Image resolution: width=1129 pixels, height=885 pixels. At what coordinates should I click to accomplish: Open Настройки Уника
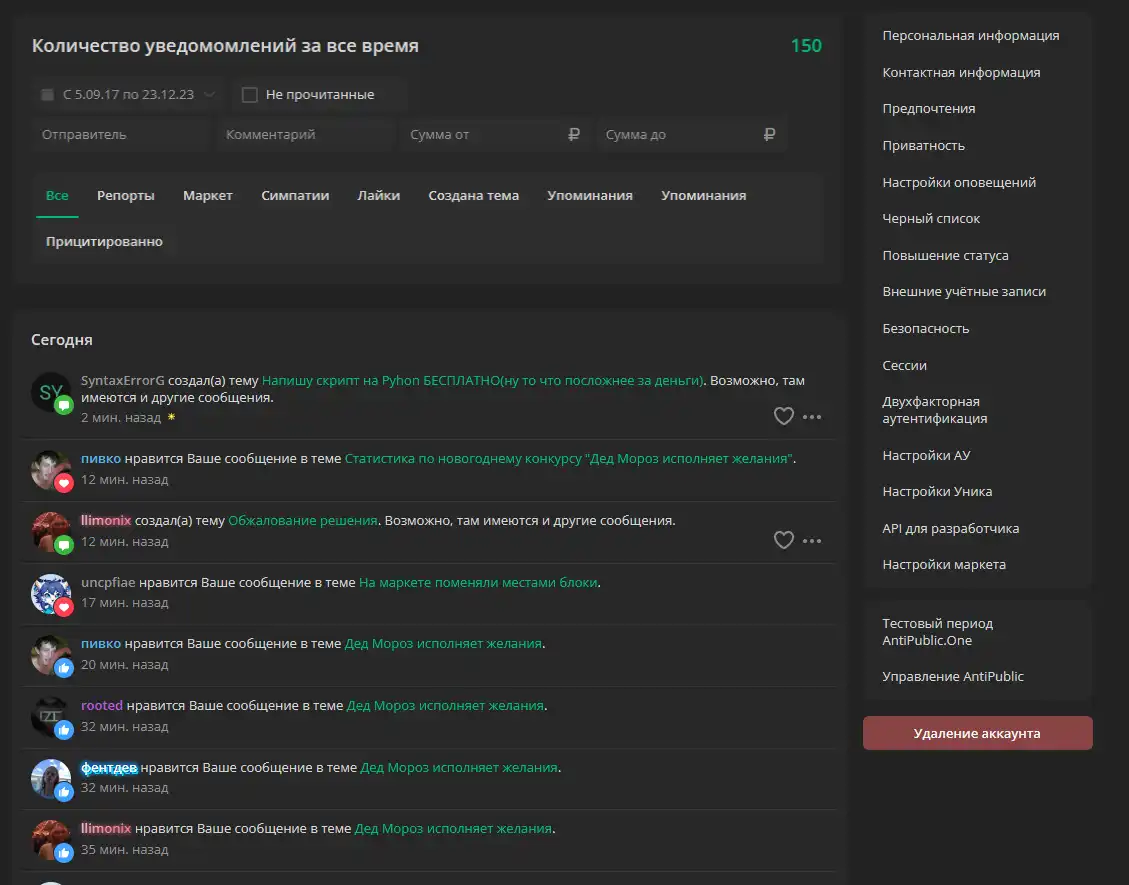point(937,491)
